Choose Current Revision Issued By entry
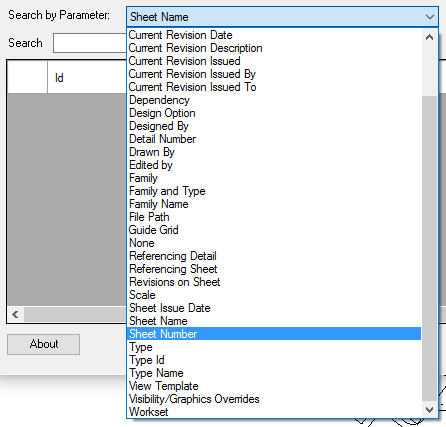This screenshot has width=446, height=427. click(274, 74)
